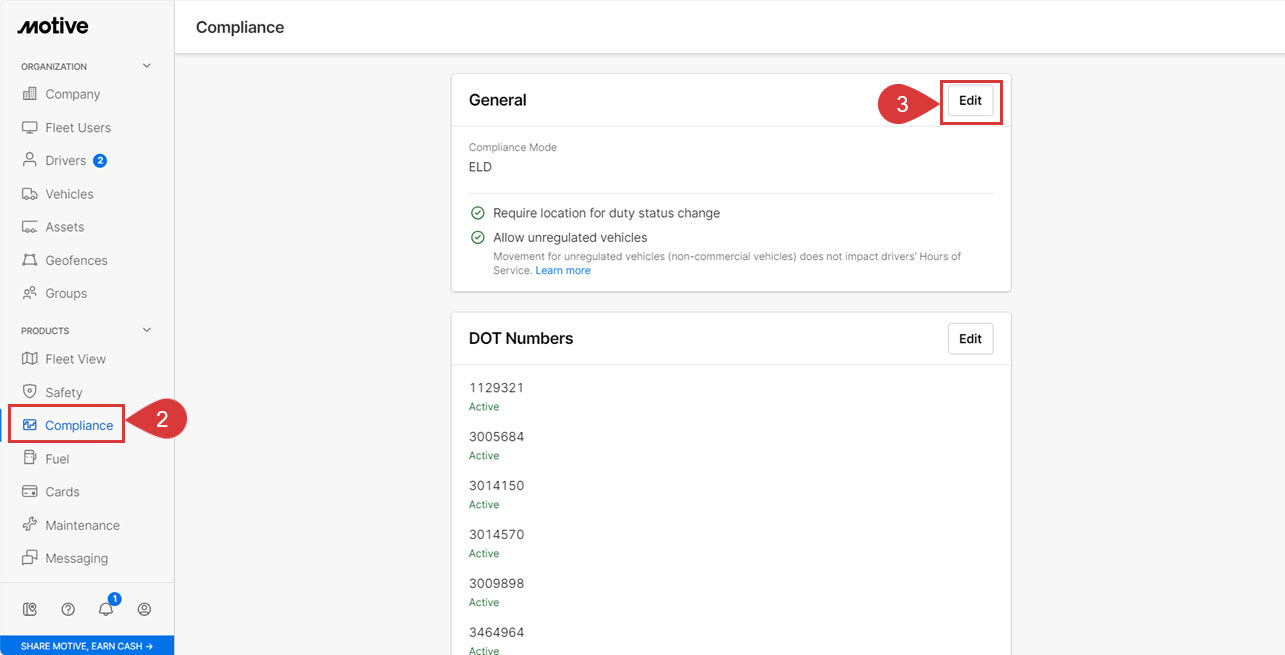Toggle the Allow unregulated vehicles checkmark
The image size is (1285, 655).
point(478,238)
